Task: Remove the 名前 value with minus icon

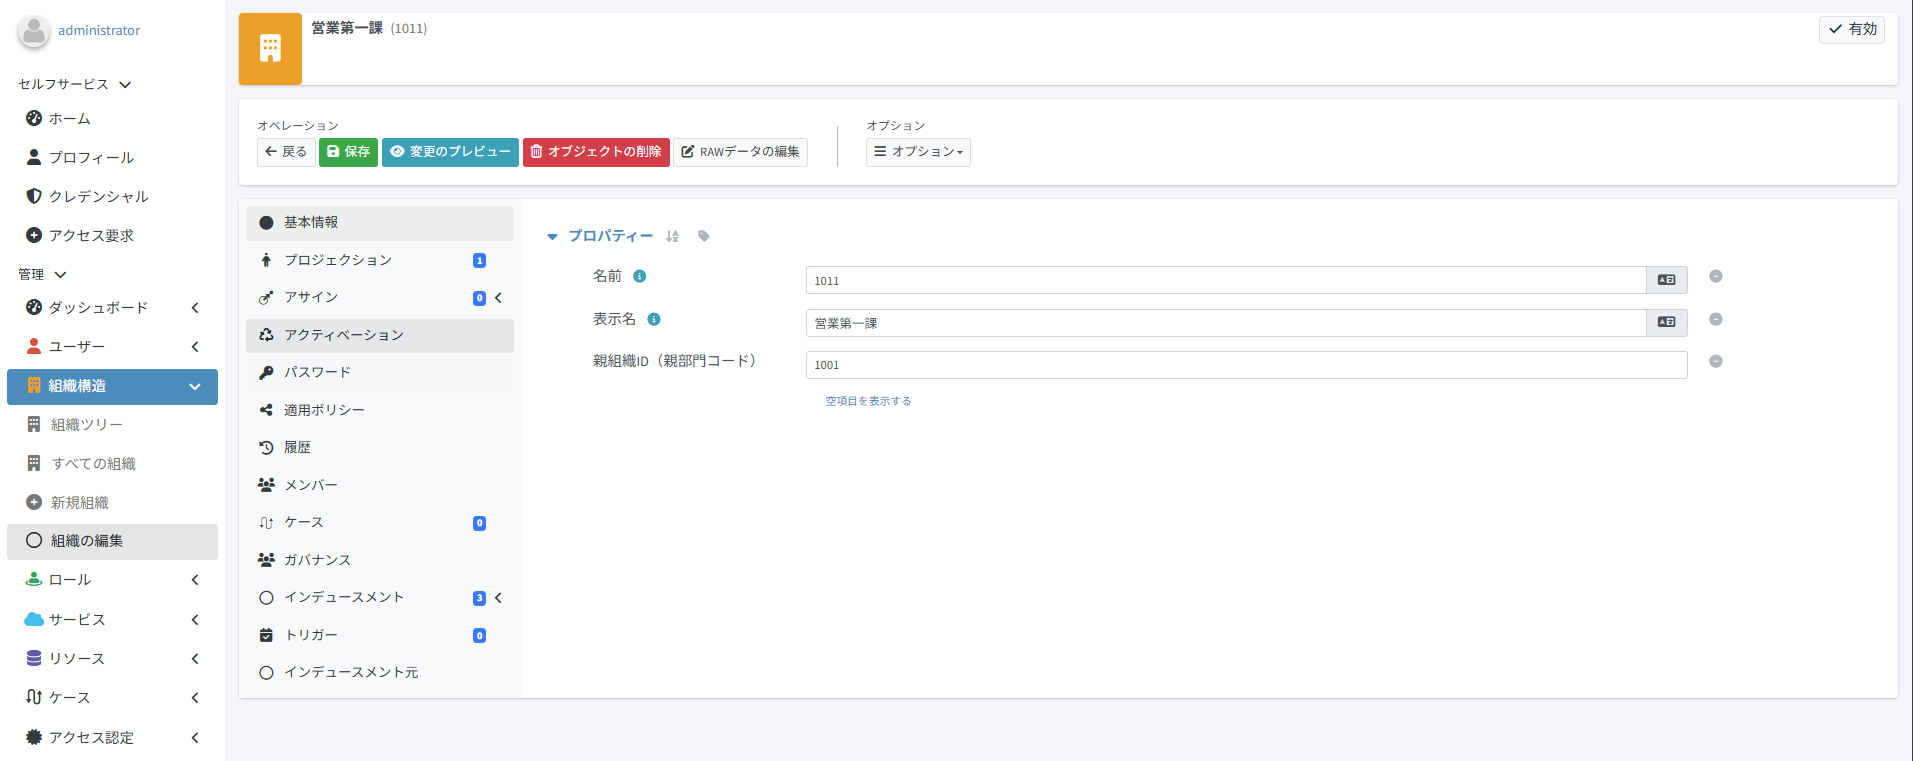Action: click(x=1716, y=277)
